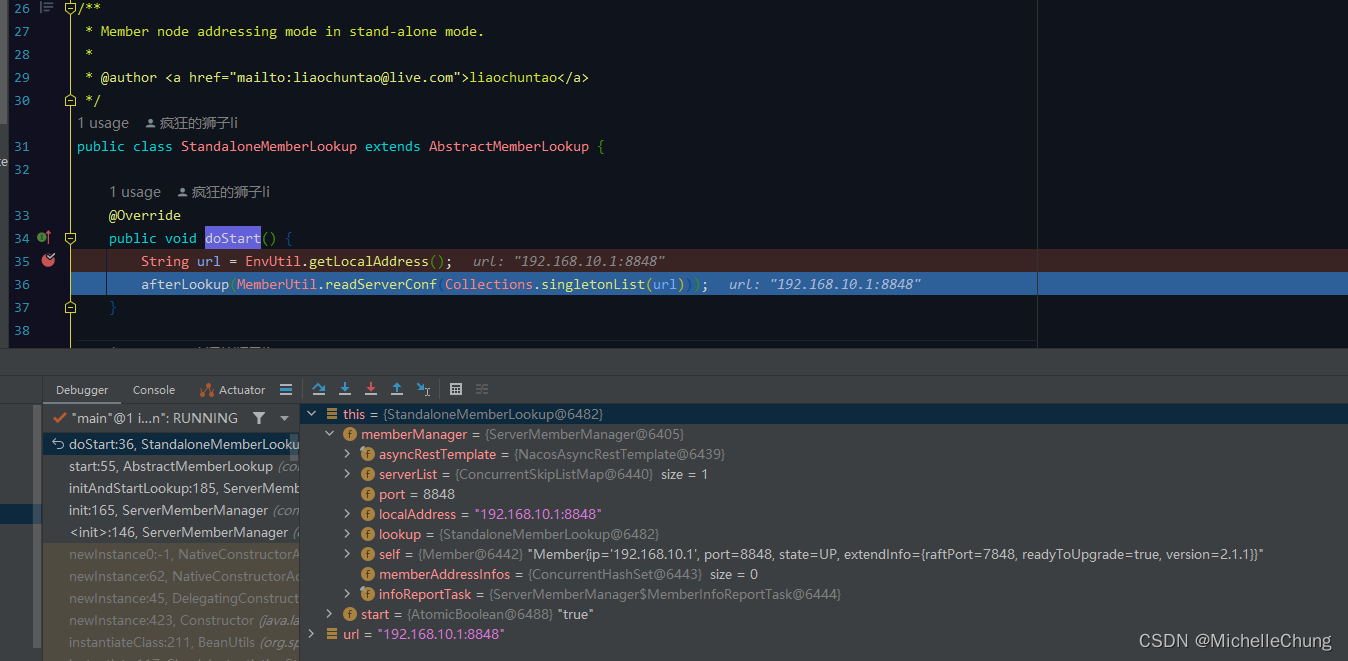Expand the start AtomicBoolean node
The height and width of the screenshot is (661, 1348).
pos(329,614)
